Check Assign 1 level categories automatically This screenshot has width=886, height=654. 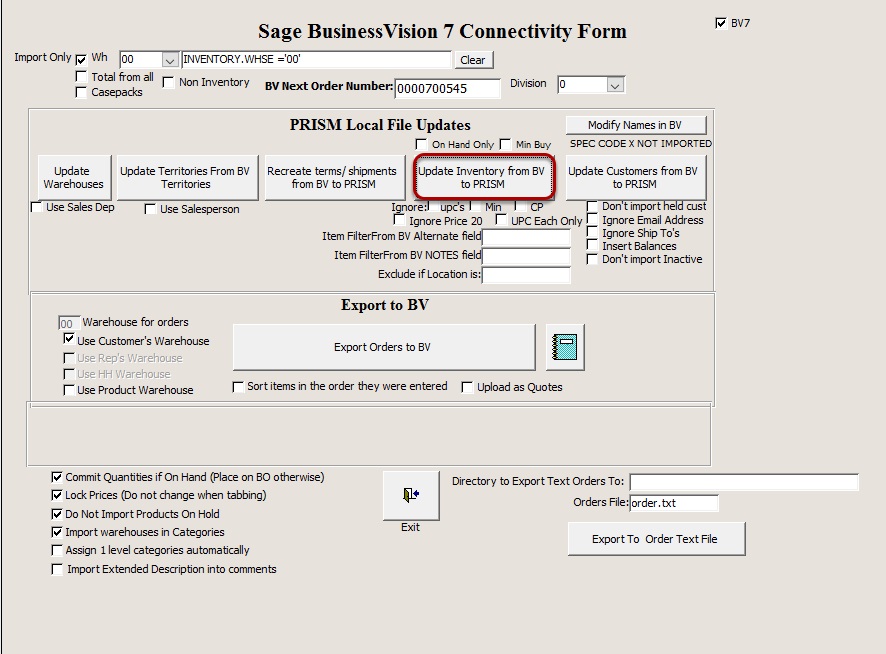coord(57,550)
